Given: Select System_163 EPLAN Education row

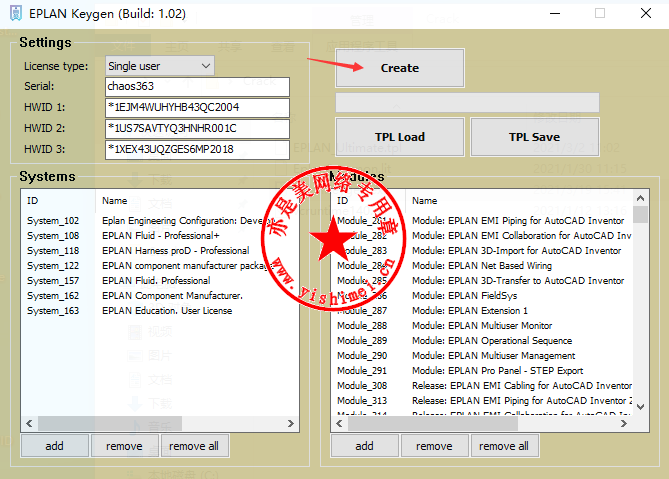Looking at the screenshot, I should click(160, 311).
